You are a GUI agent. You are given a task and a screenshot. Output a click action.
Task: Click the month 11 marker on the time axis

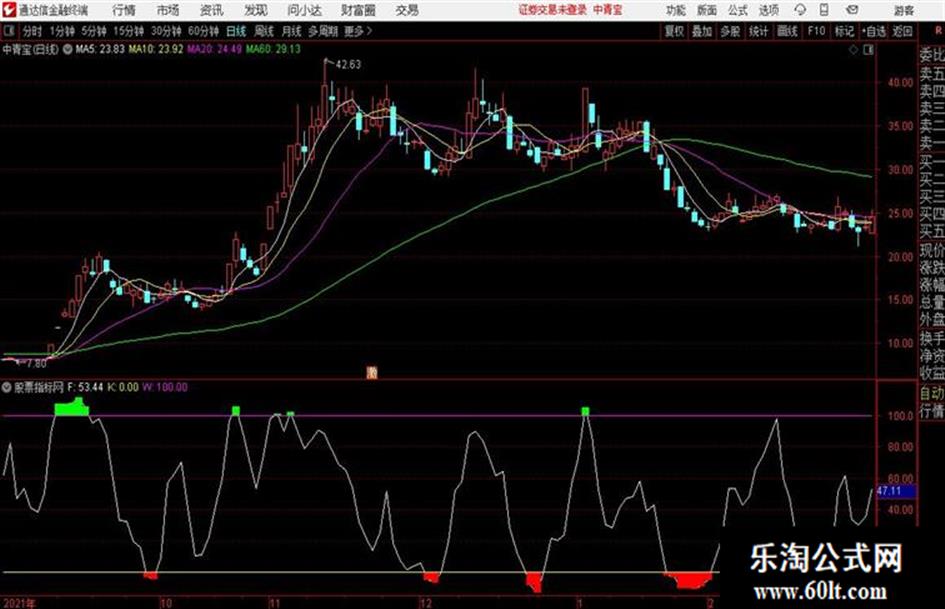275,603
